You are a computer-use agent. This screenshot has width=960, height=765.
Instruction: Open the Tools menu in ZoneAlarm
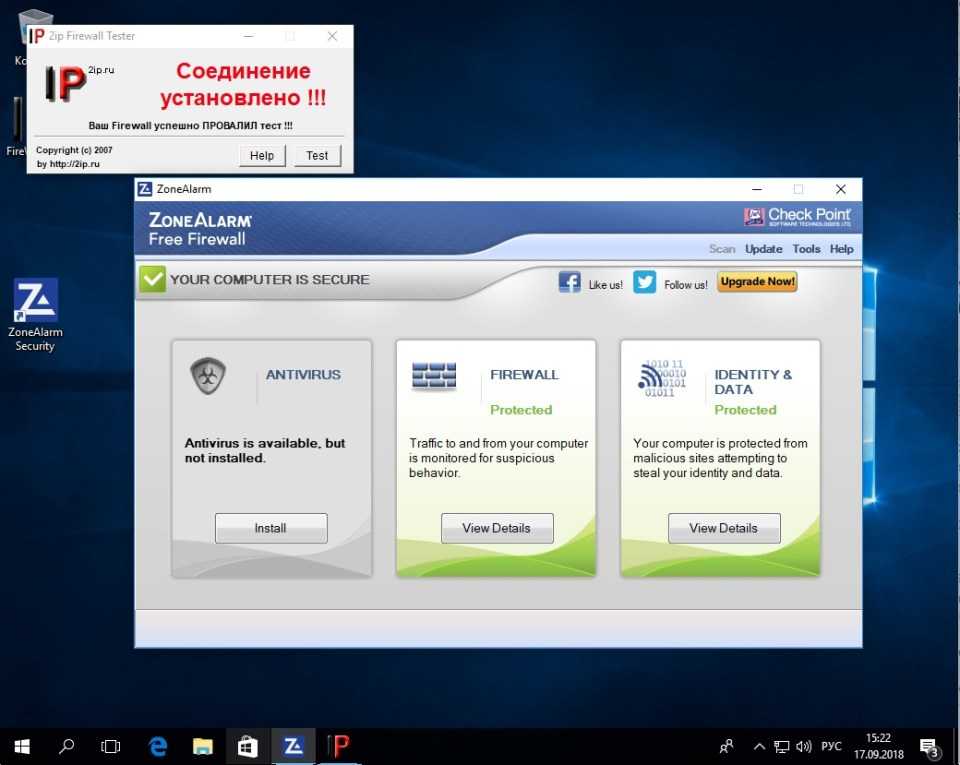(x=806, y=249)
